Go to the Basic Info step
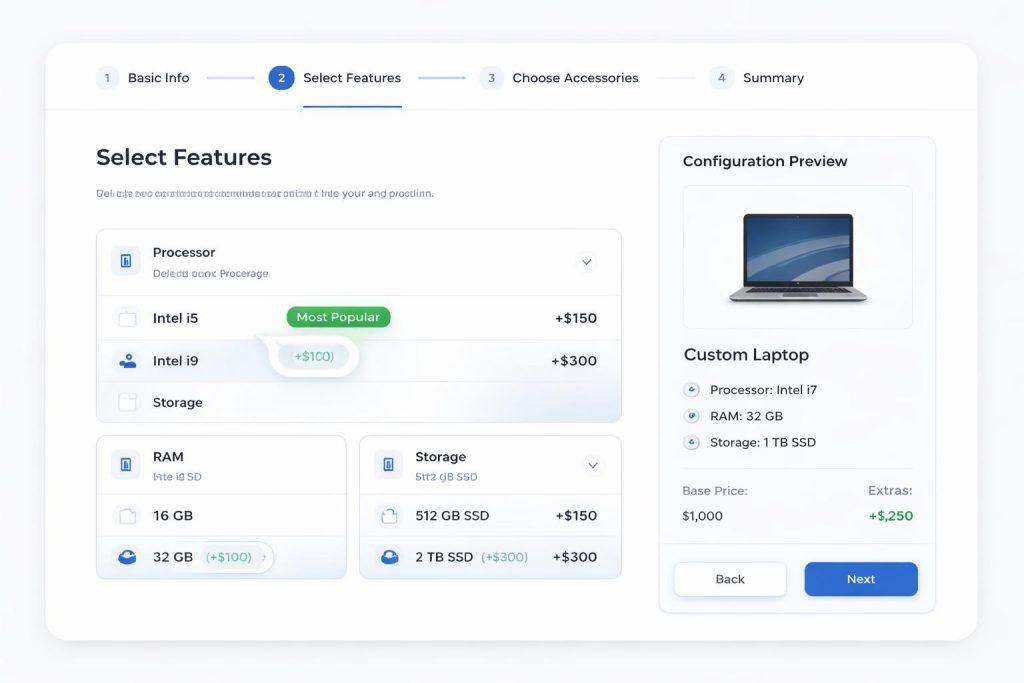 pyautogui.click(x=143, y=78)
